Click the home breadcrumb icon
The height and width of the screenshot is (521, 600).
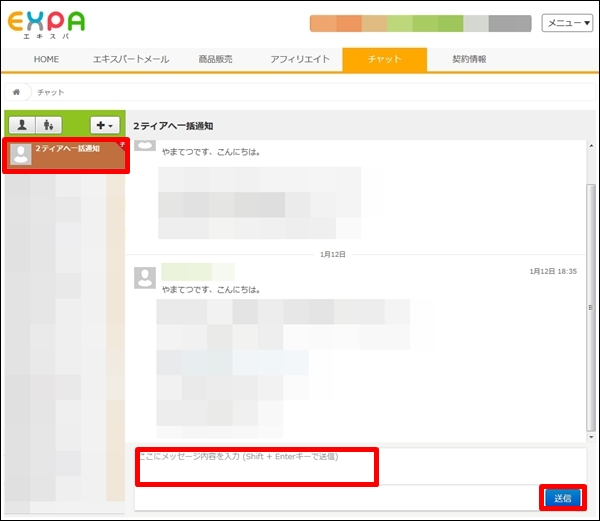pyautogui.click(x=16, y=92)
